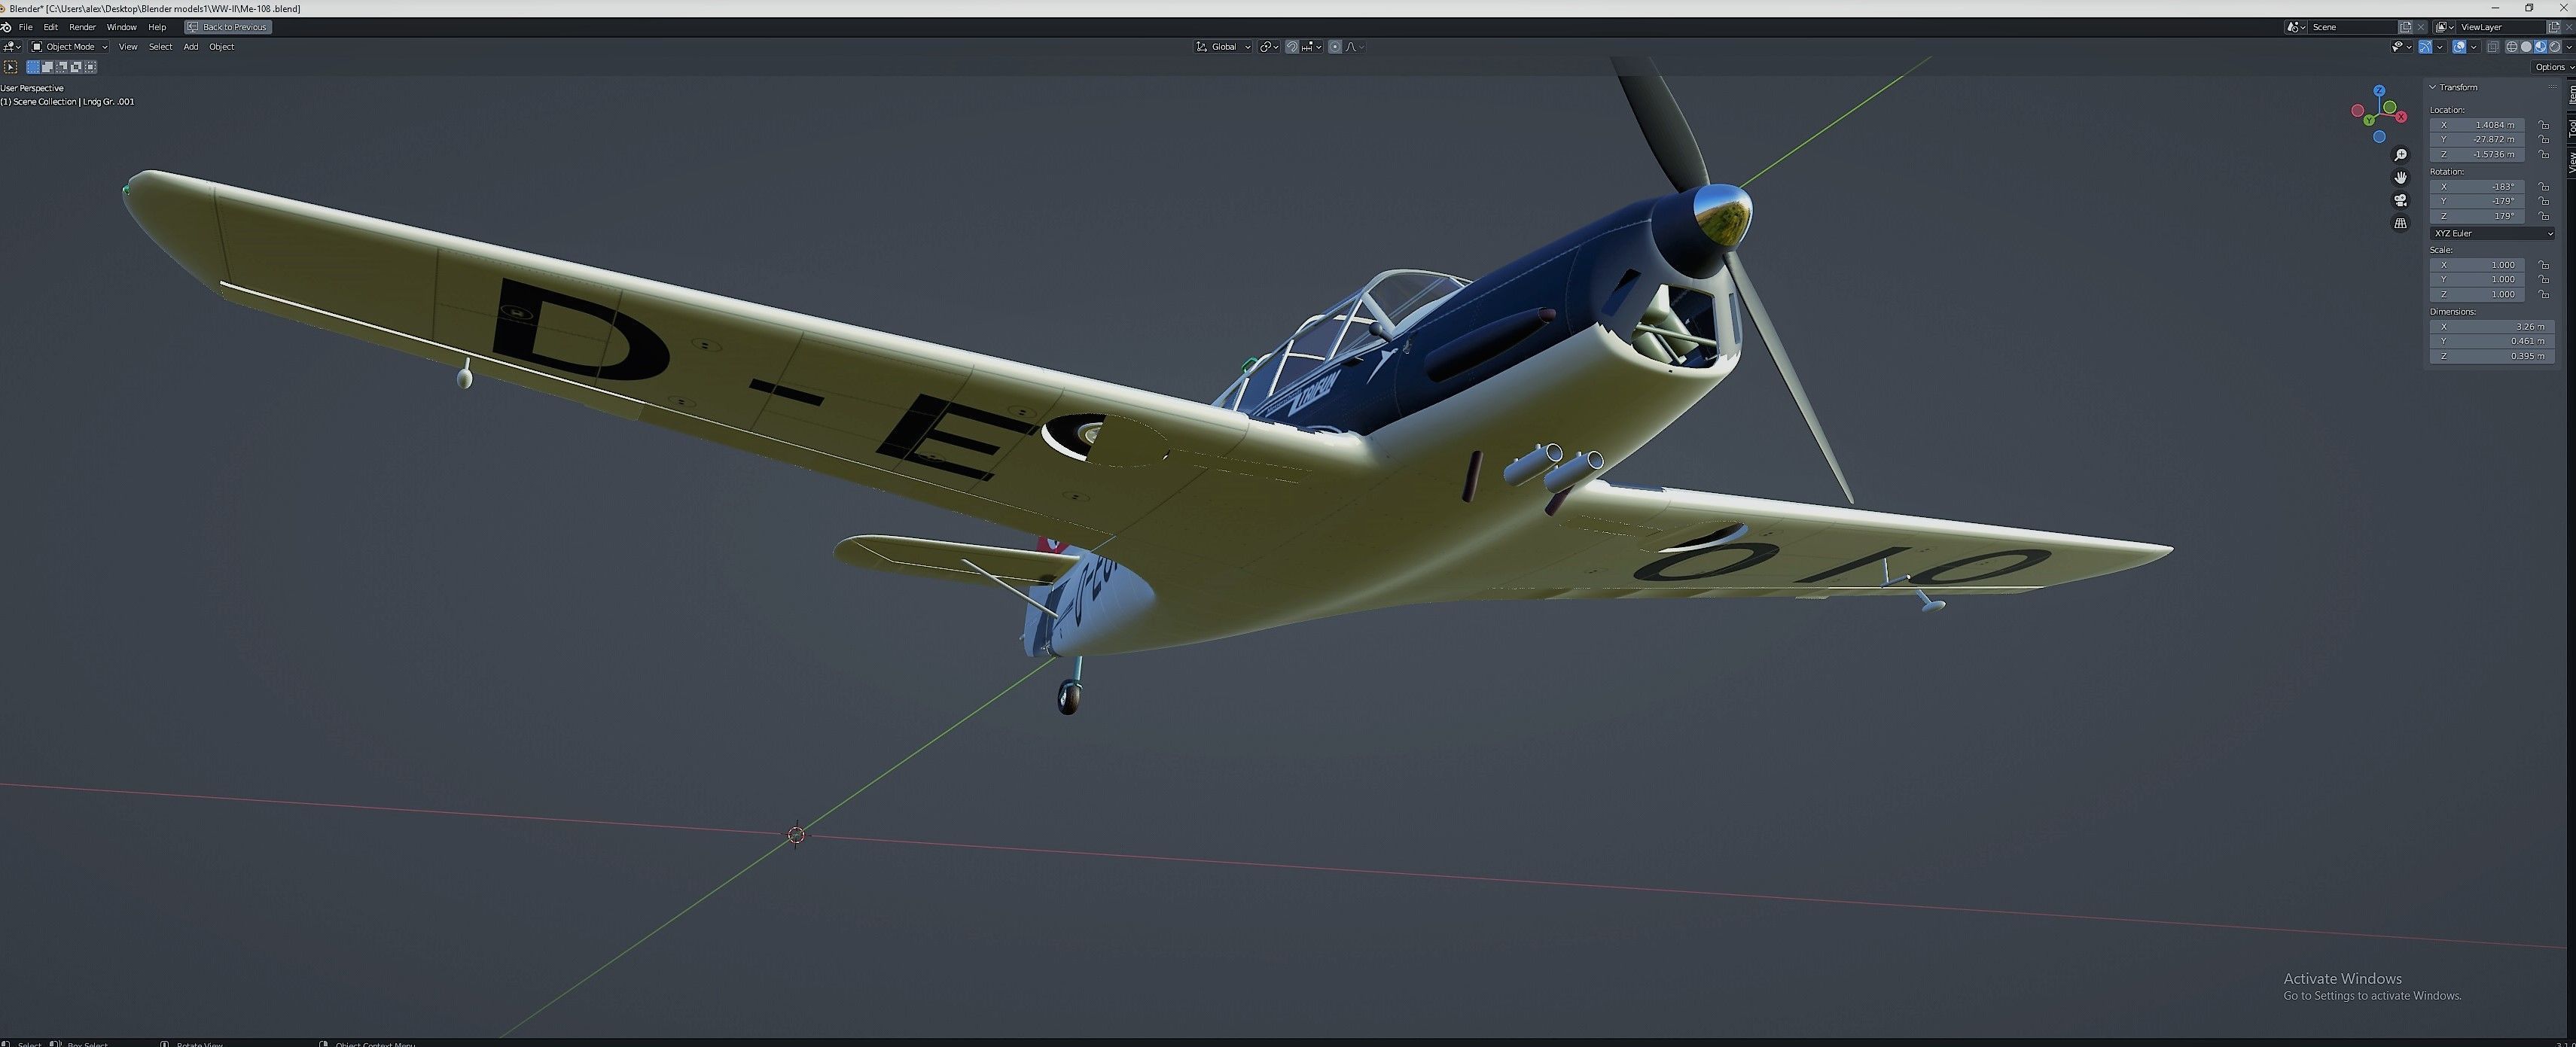Screen dimensions: 2576x1047
Task: Open the viewport Select menu
Action: pos(160,47)
